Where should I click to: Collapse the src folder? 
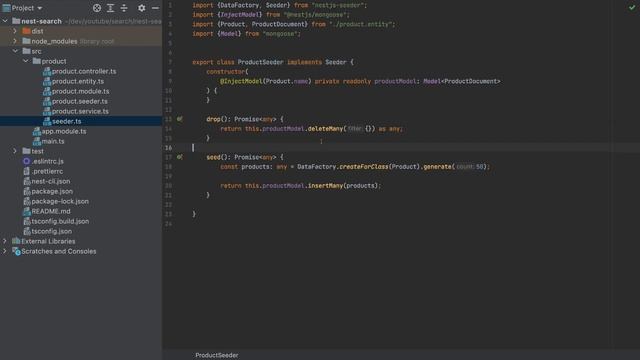pos(15,51)
